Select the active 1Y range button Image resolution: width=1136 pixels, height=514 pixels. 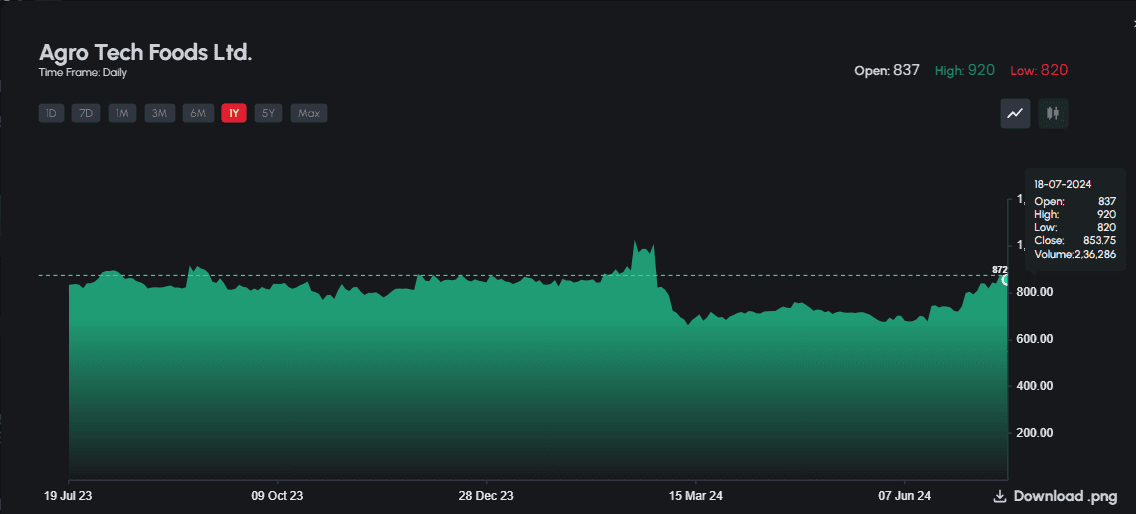[x=234, y=113]
